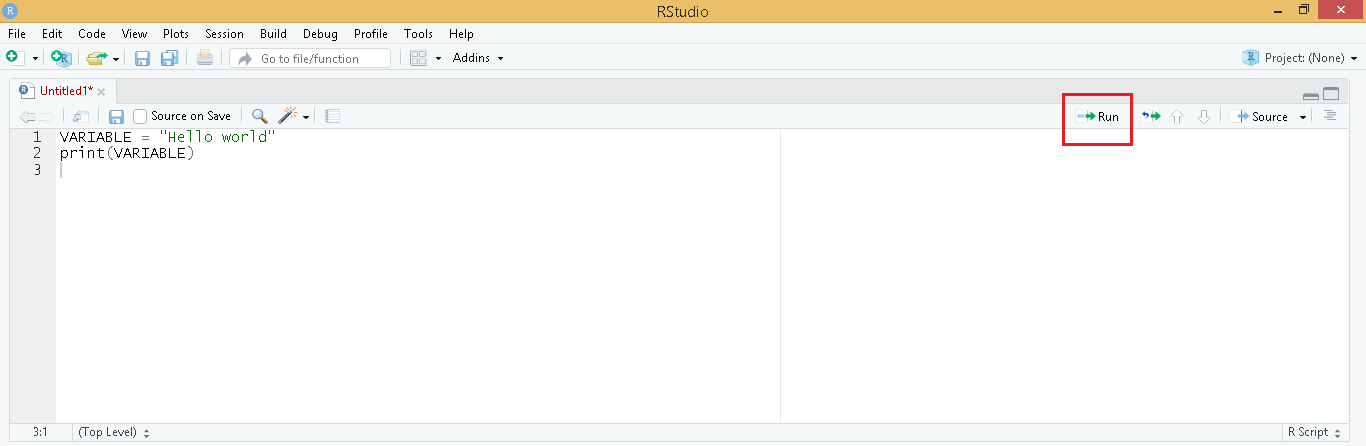Minimize the source editor pane
The width and height of the screenshot is (1366, 446).
pyautogui.click(x=1311, y=95)
